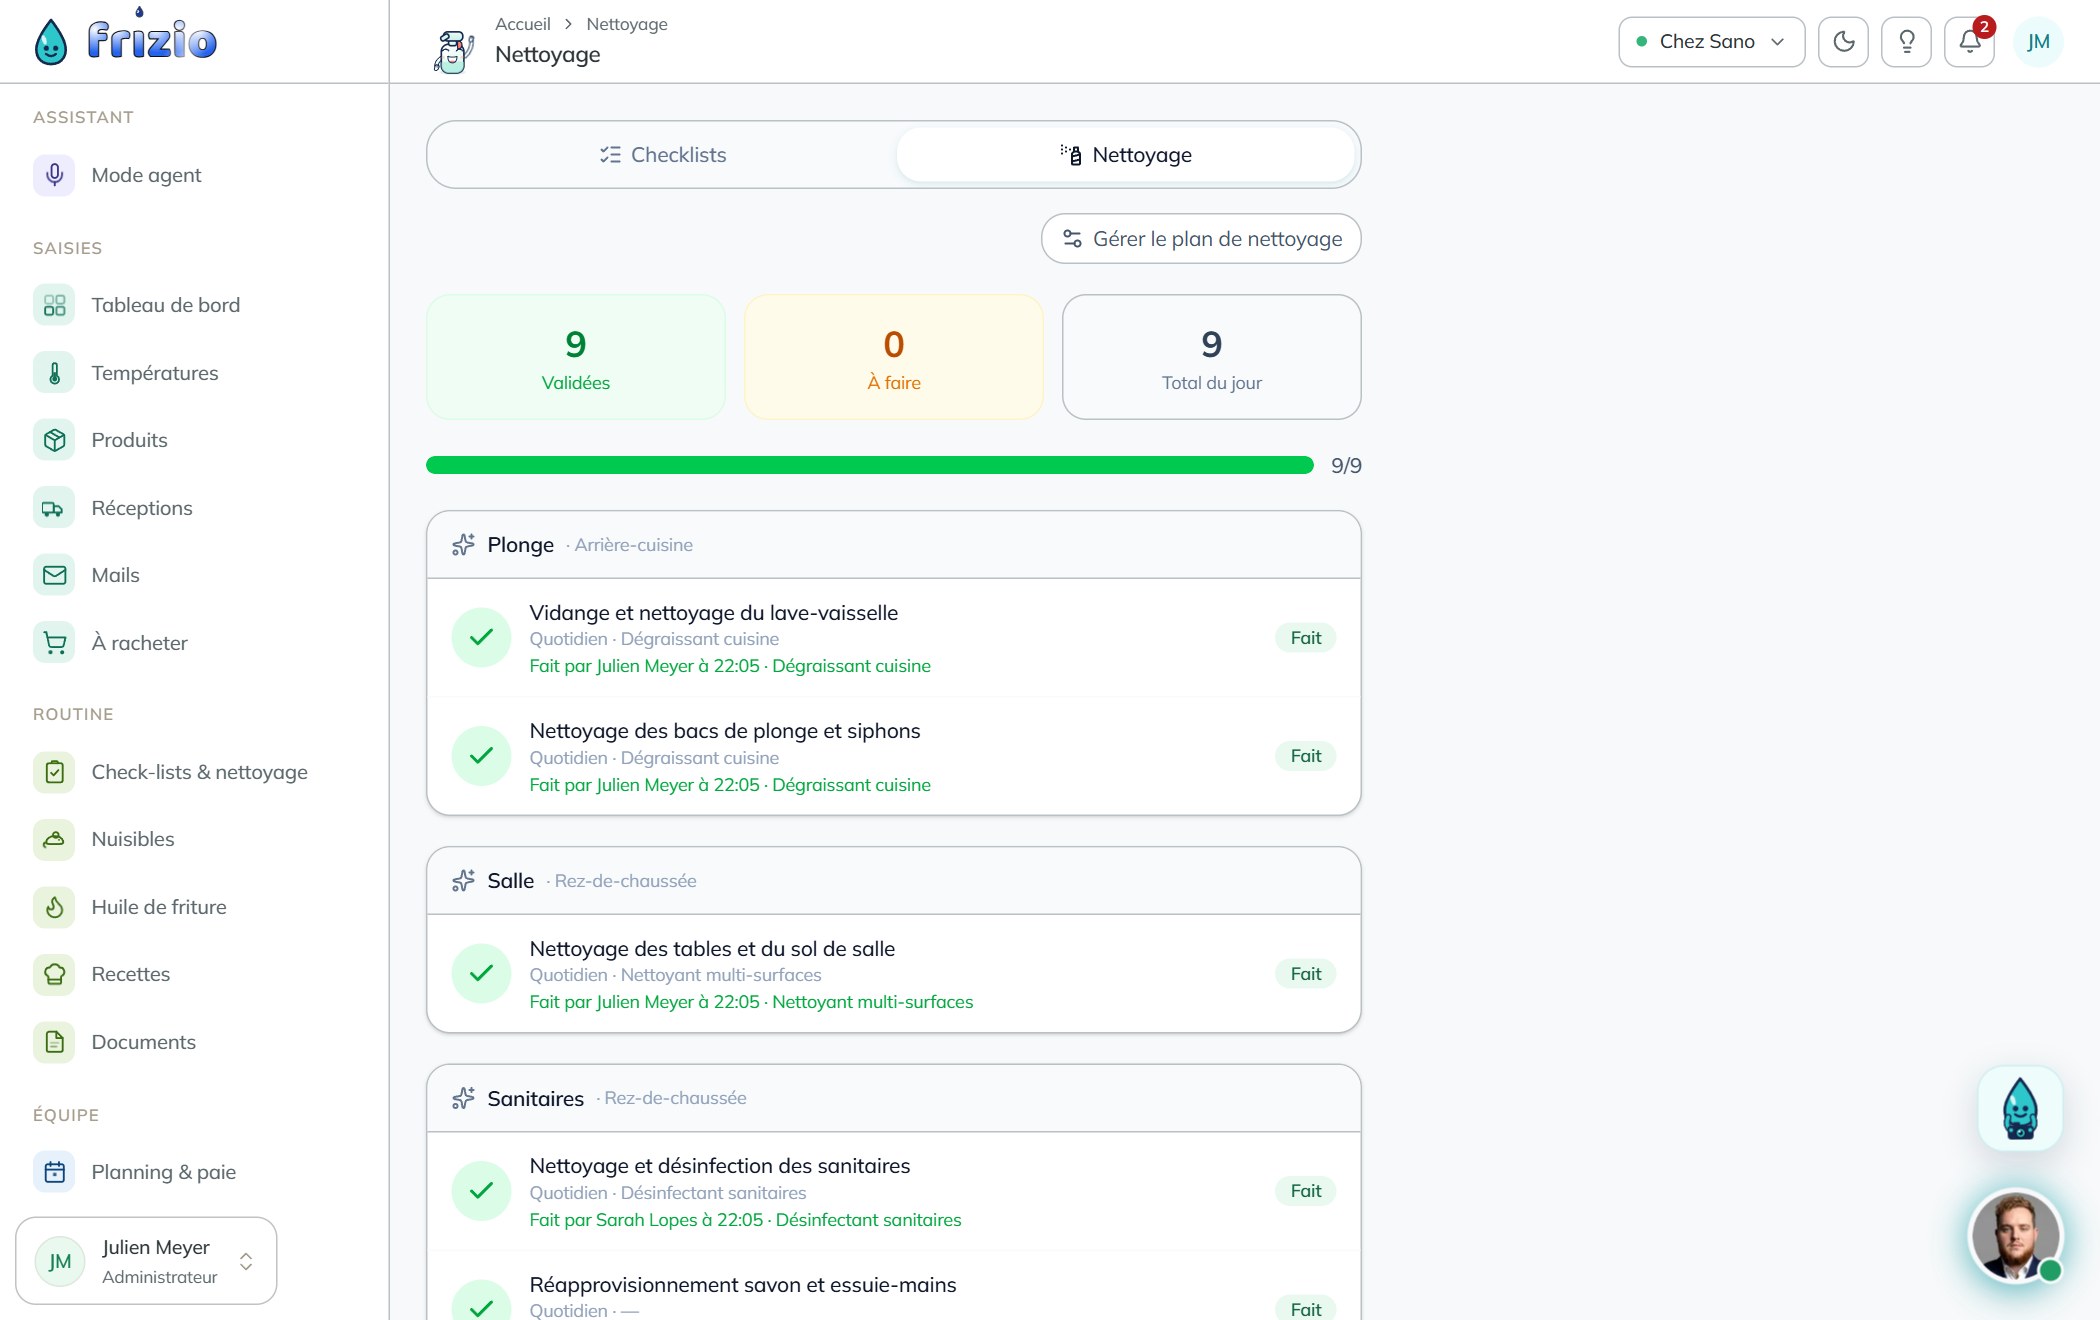This screenshot has height=1320, width=2100.
Task: Open the Tableau de bord icon
Action: 54,305
